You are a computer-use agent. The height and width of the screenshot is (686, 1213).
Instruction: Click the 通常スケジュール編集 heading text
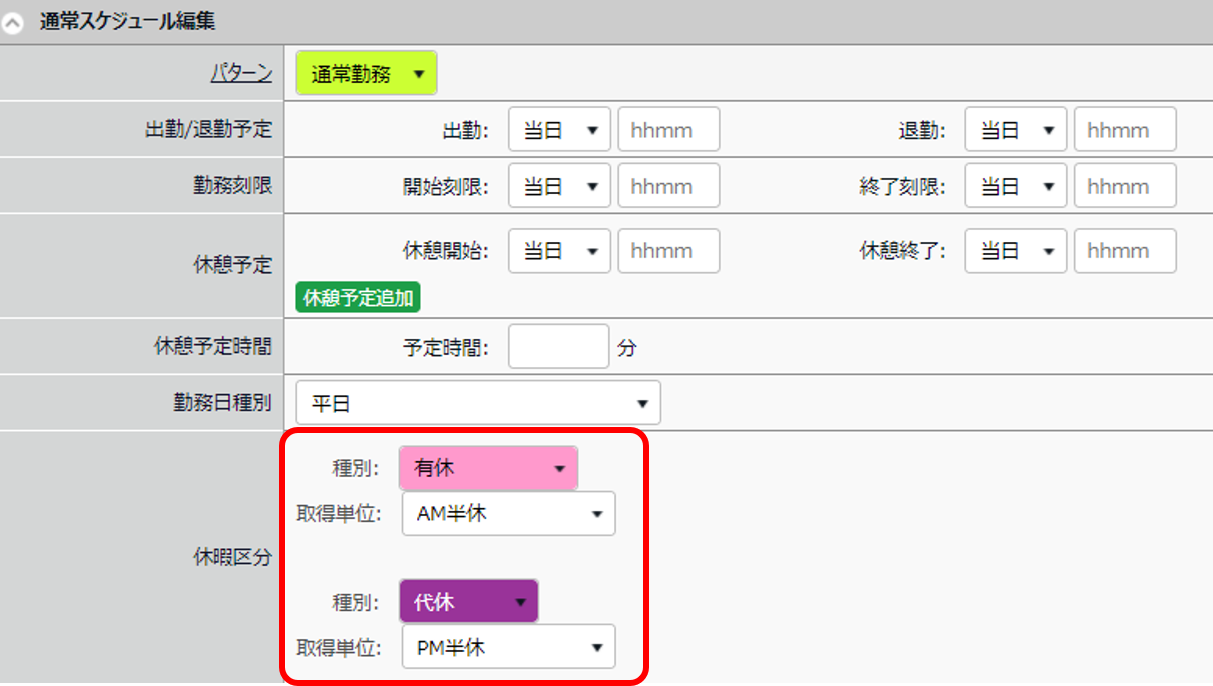click(x=128, y=21)
